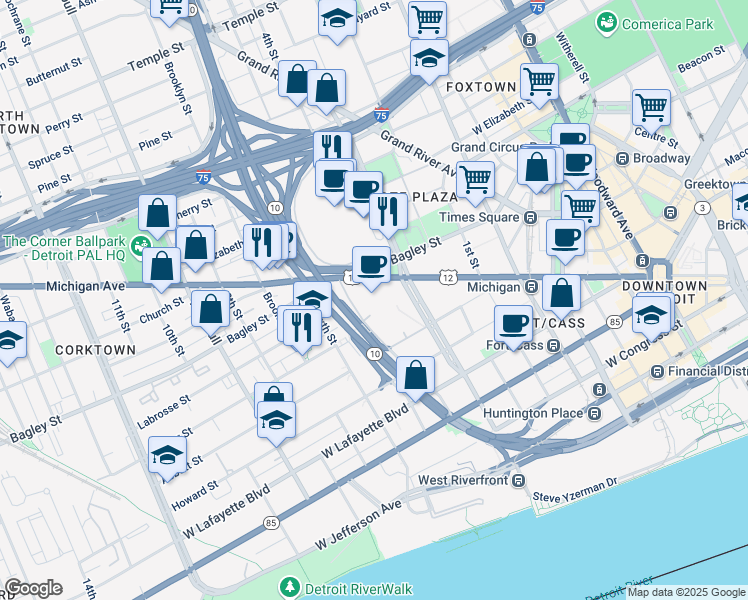The image size is (748, 600).
Task: Select the CORKTOWN neighborhood label
Action: coord(95,350)
